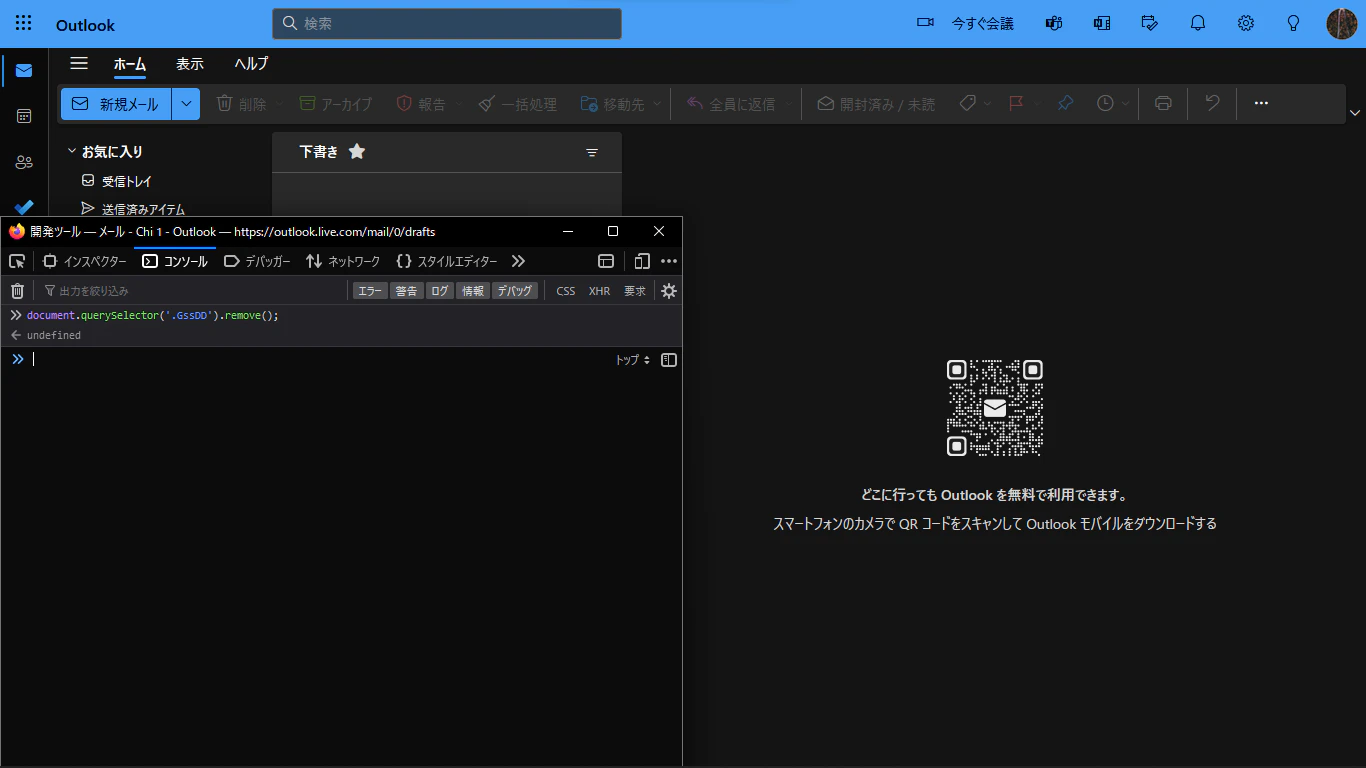Open the tag categorize dropdown
Viewport: 1366px width, 768px height.
click(x=987, y=103)
